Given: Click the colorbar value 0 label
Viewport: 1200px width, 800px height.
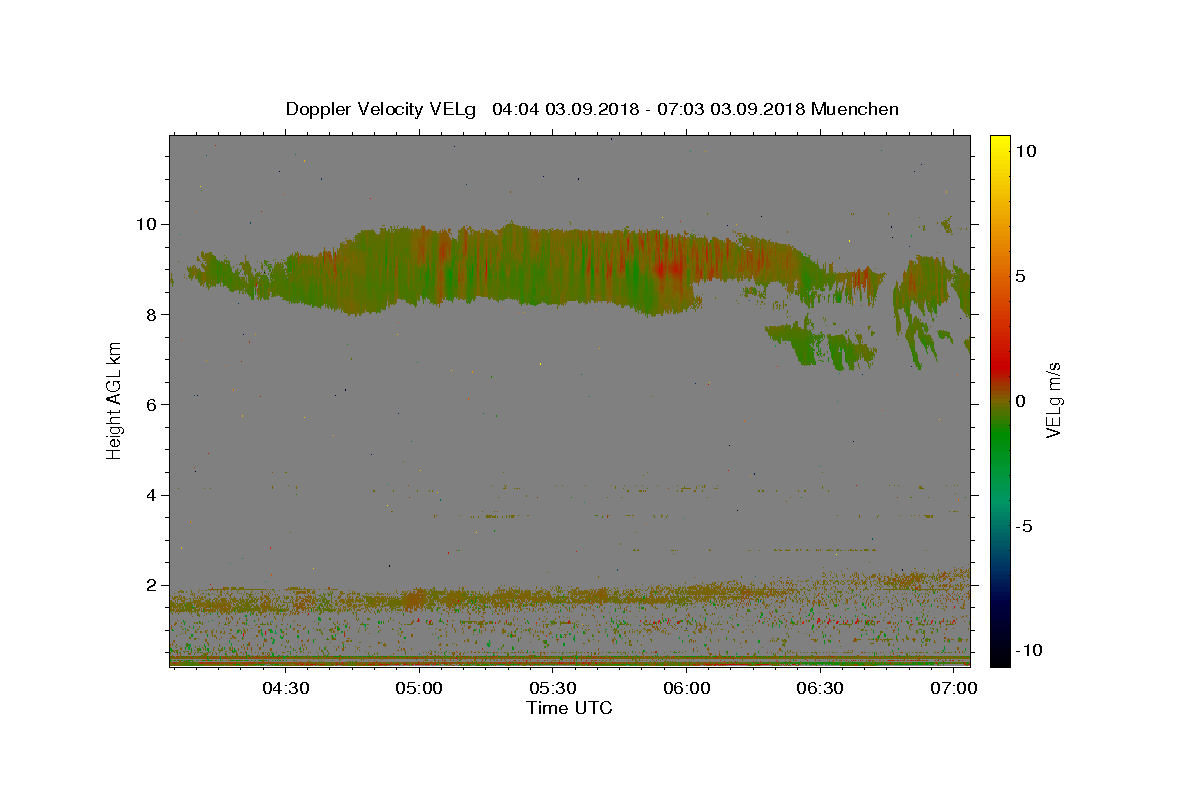Looking at the screenshot, I should (1020, 401).
